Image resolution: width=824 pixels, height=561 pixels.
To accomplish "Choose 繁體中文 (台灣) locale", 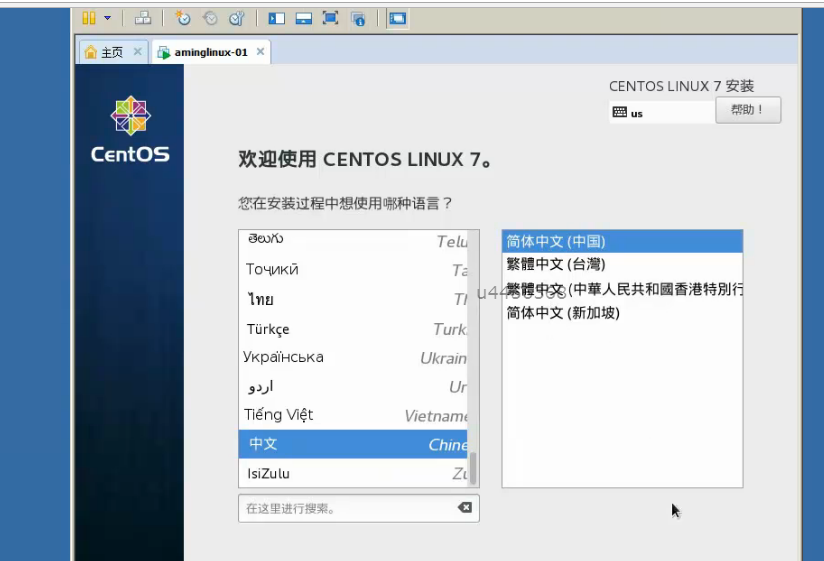I will [x=622, y=264].
